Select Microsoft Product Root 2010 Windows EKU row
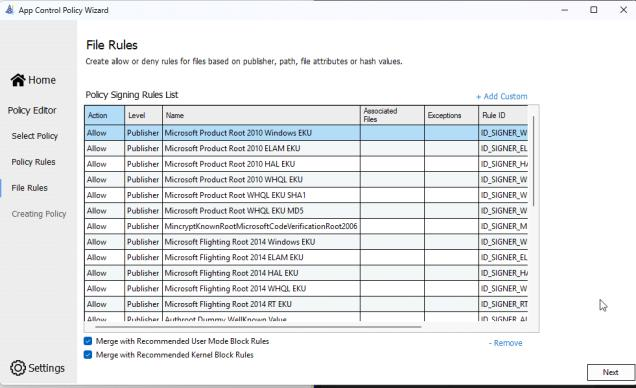Screen dimensions: 636x388 306,133
